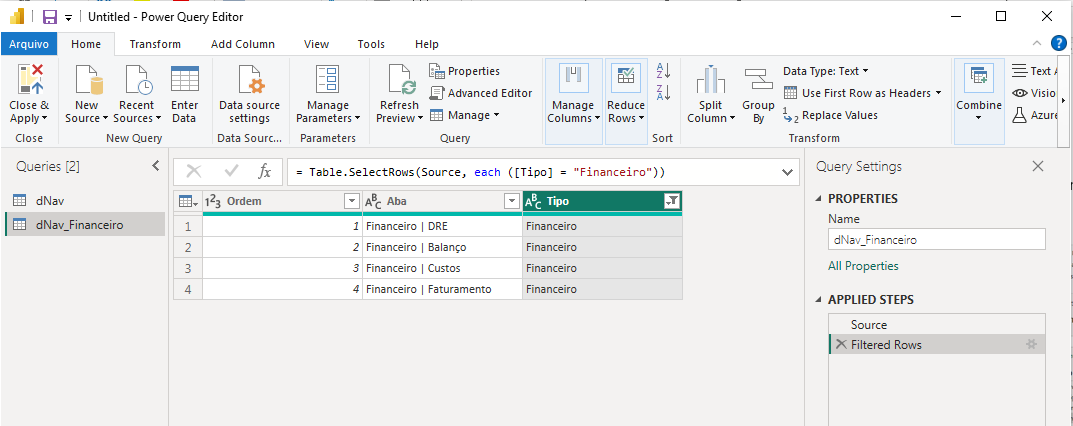Save using the title bar disk icon

(x=48, y=17)
